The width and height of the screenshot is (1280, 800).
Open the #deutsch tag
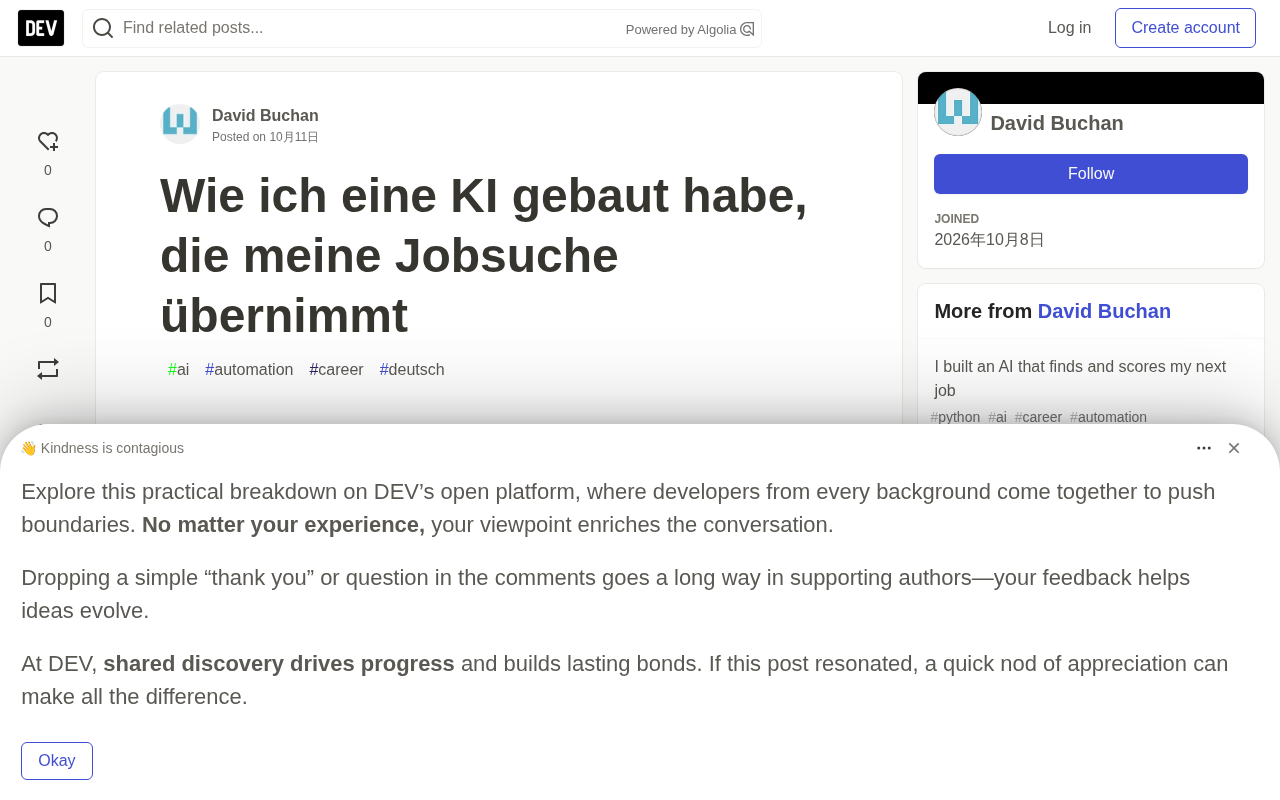(412, 370)
